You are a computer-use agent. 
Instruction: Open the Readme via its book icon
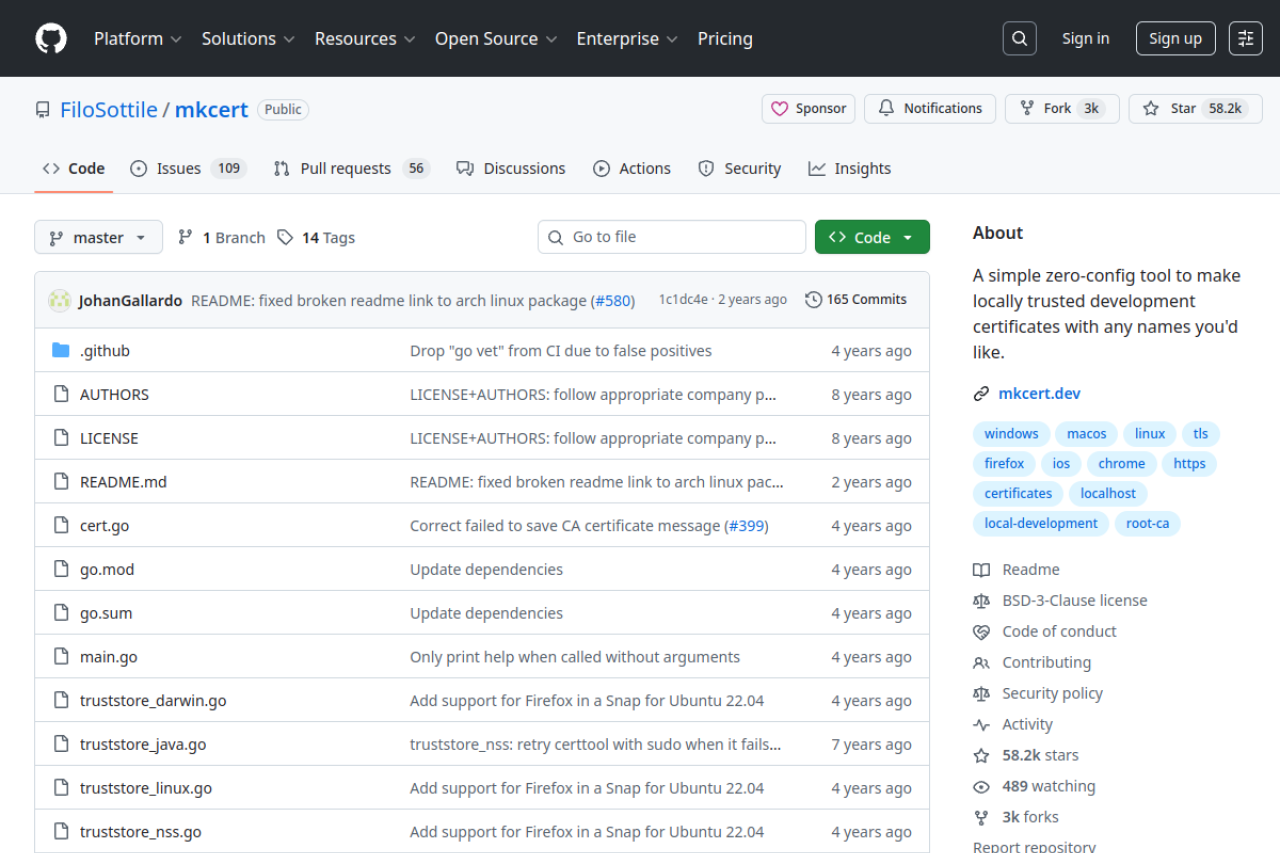981,569
